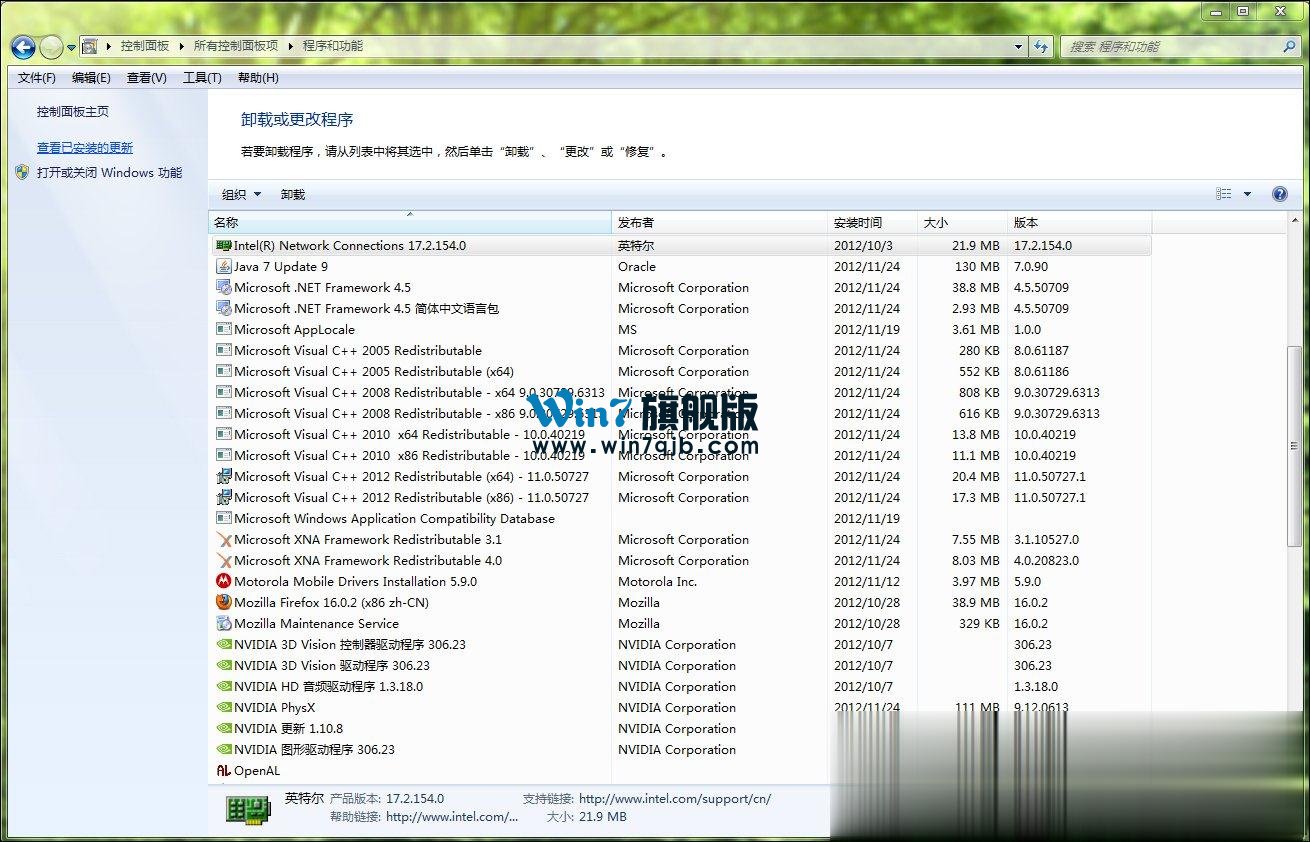This screenshot has height=842, width=1310.
Task: Open the recent pages dropdown next to Forward
Action: (x=72, y=47)
